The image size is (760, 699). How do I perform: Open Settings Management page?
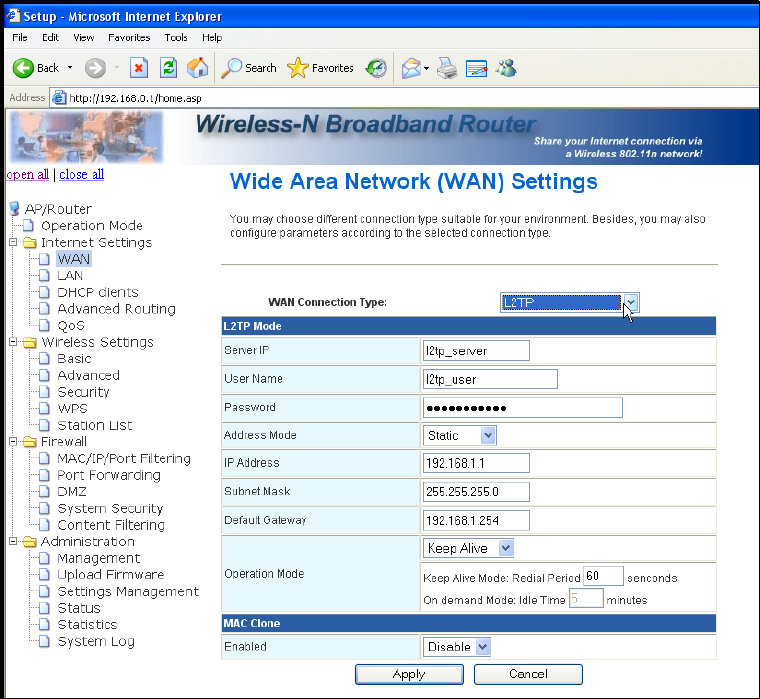(x=128, y=591)
